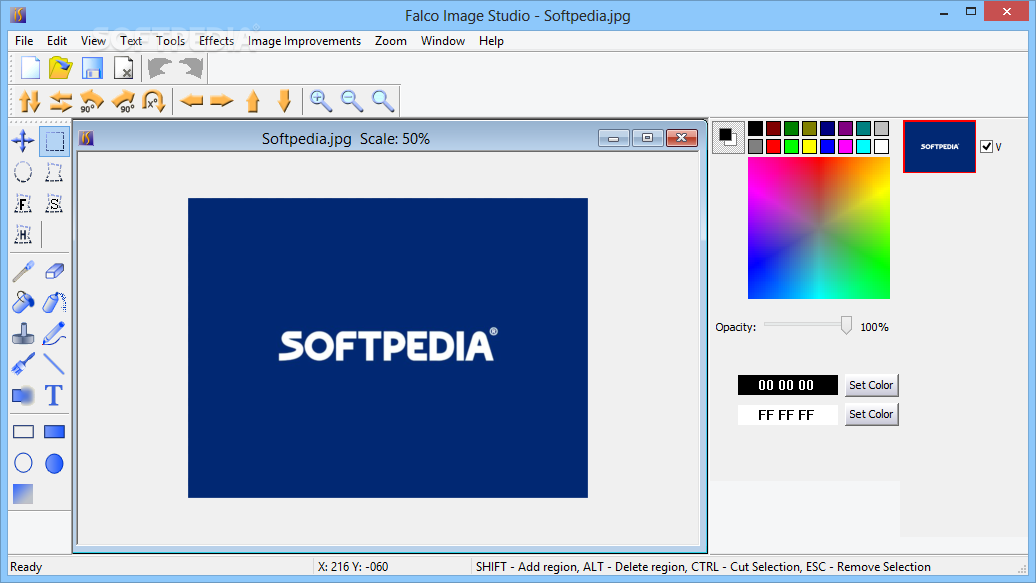Open the Tools menu

(x=170, y=41)
